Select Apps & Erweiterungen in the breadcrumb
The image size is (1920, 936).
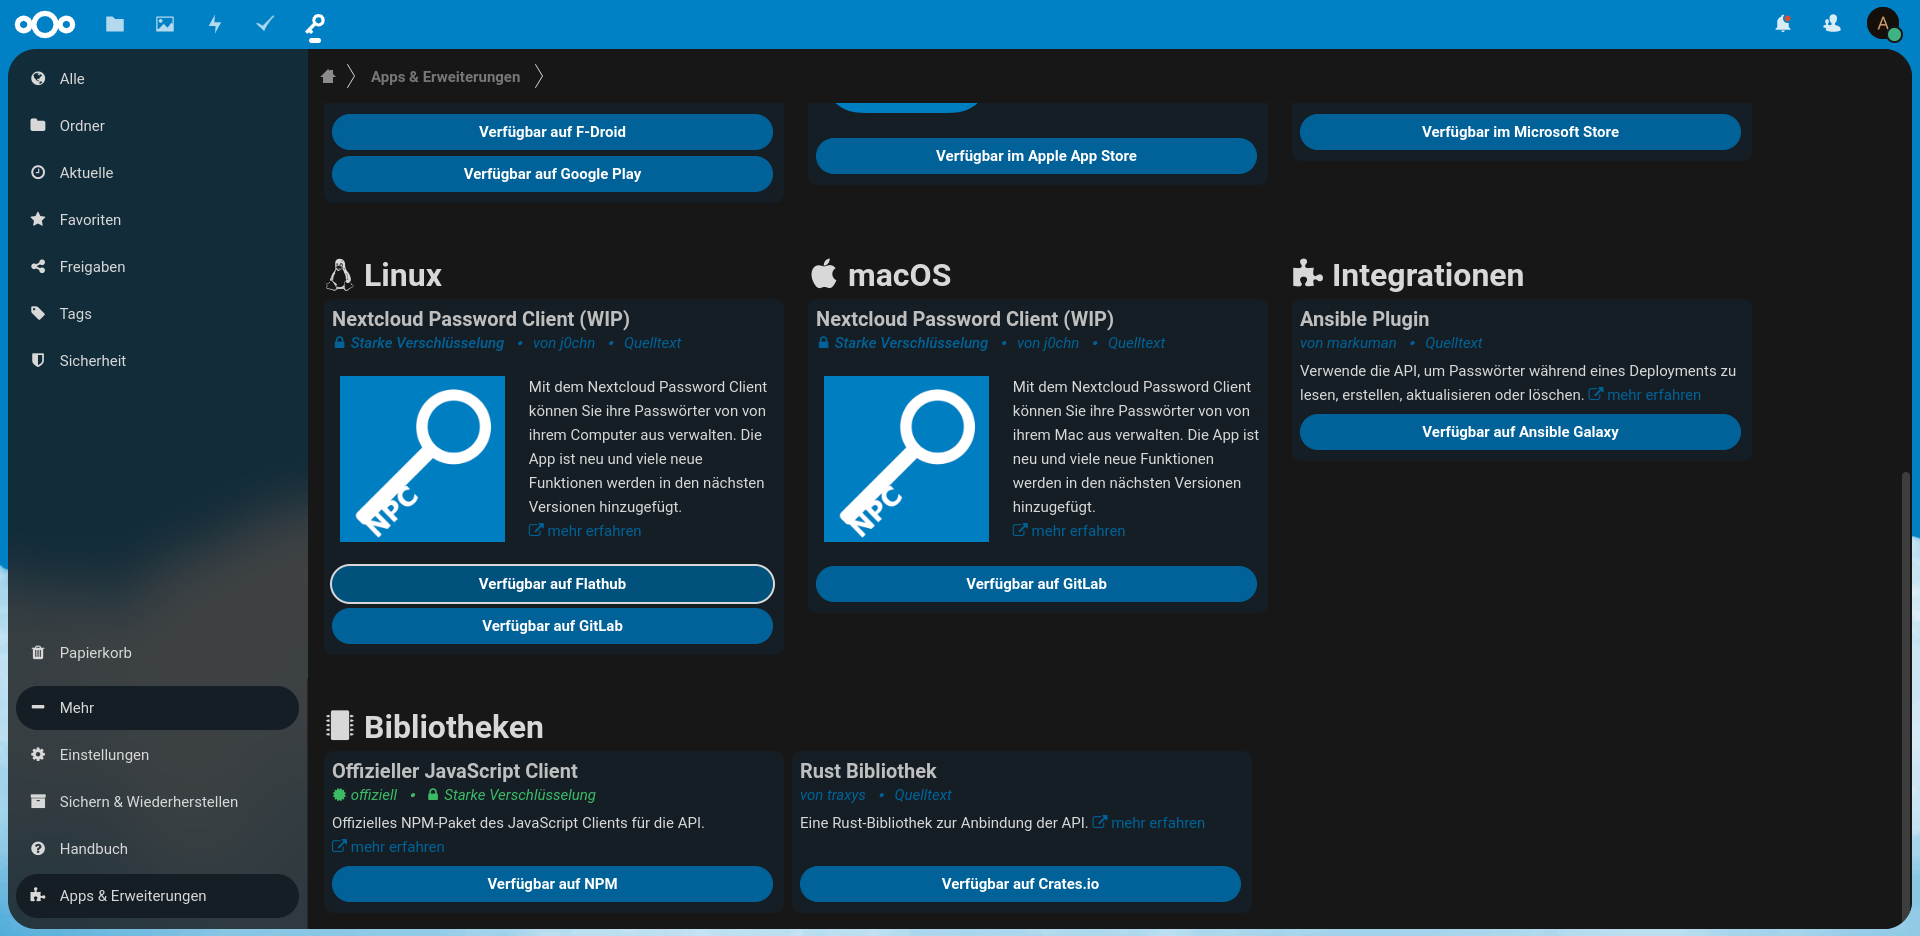tap(445, 77)
